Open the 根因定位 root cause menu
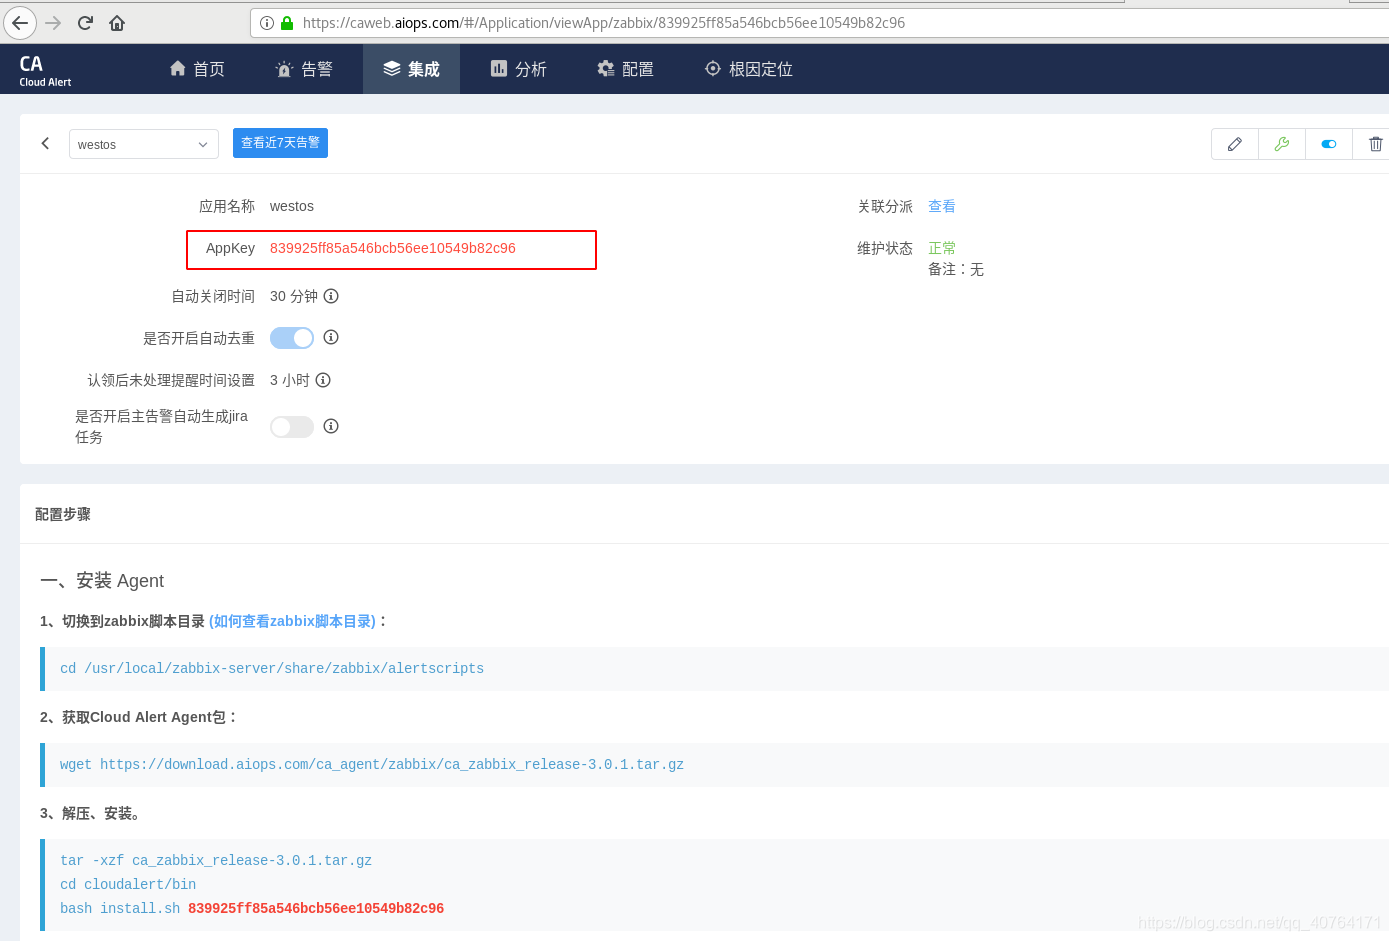 pos(749,69)
